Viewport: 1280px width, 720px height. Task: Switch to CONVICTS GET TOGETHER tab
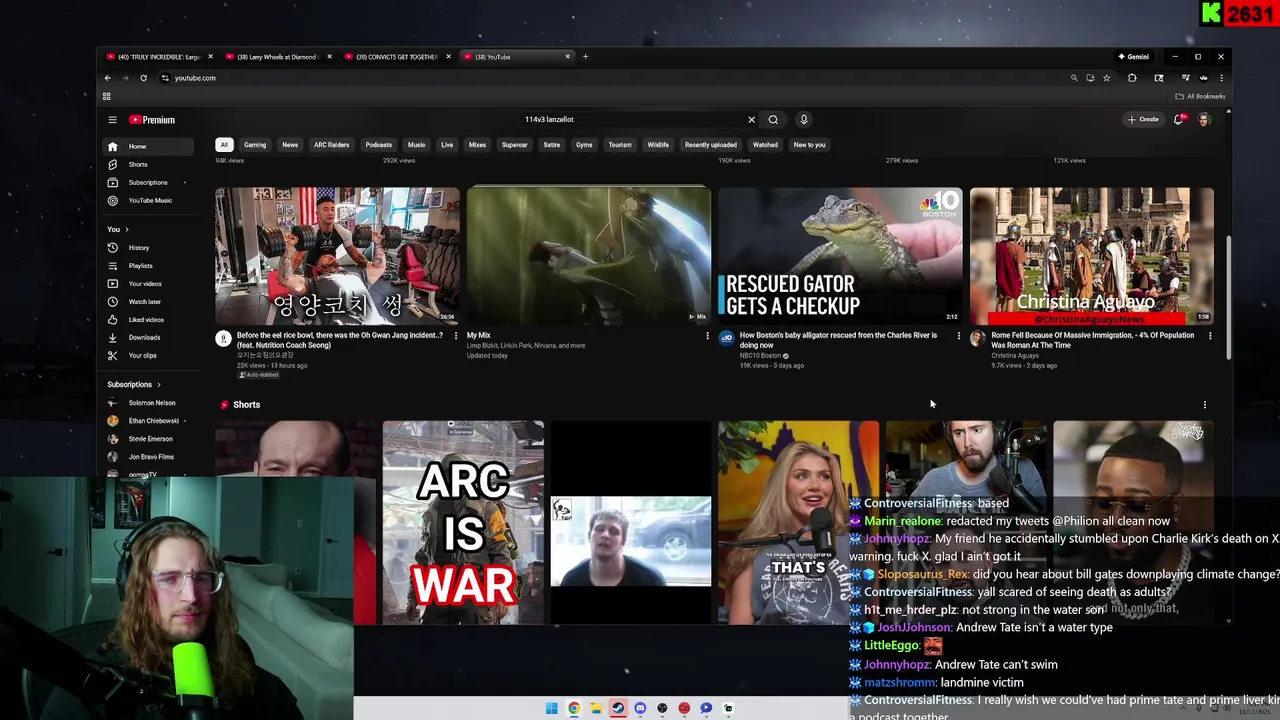coord(398,57)
